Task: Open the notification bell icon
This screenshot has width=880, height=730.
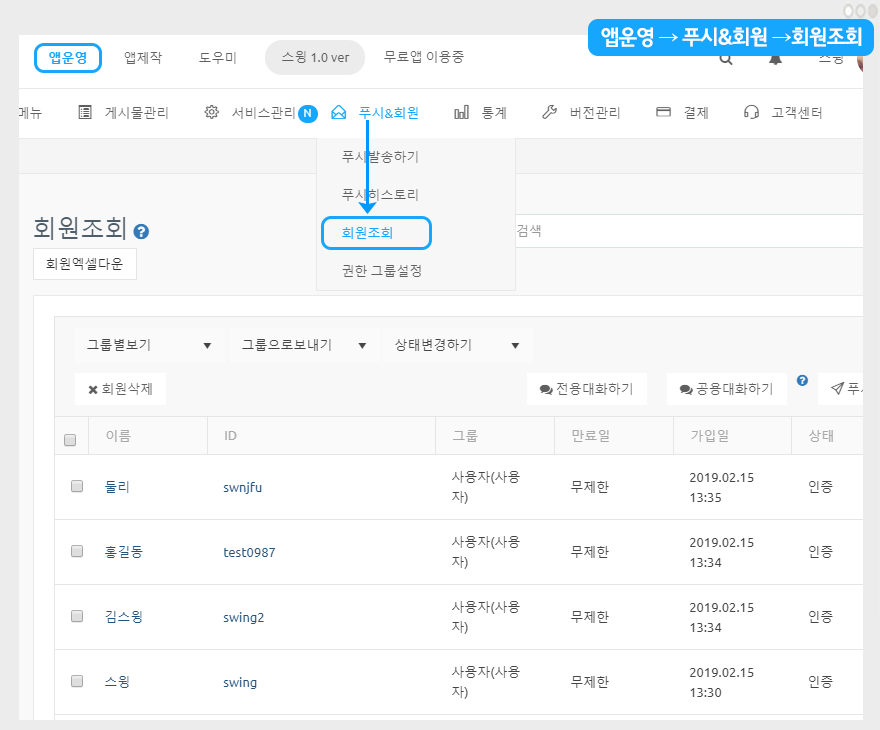Action: pos(776,58)
